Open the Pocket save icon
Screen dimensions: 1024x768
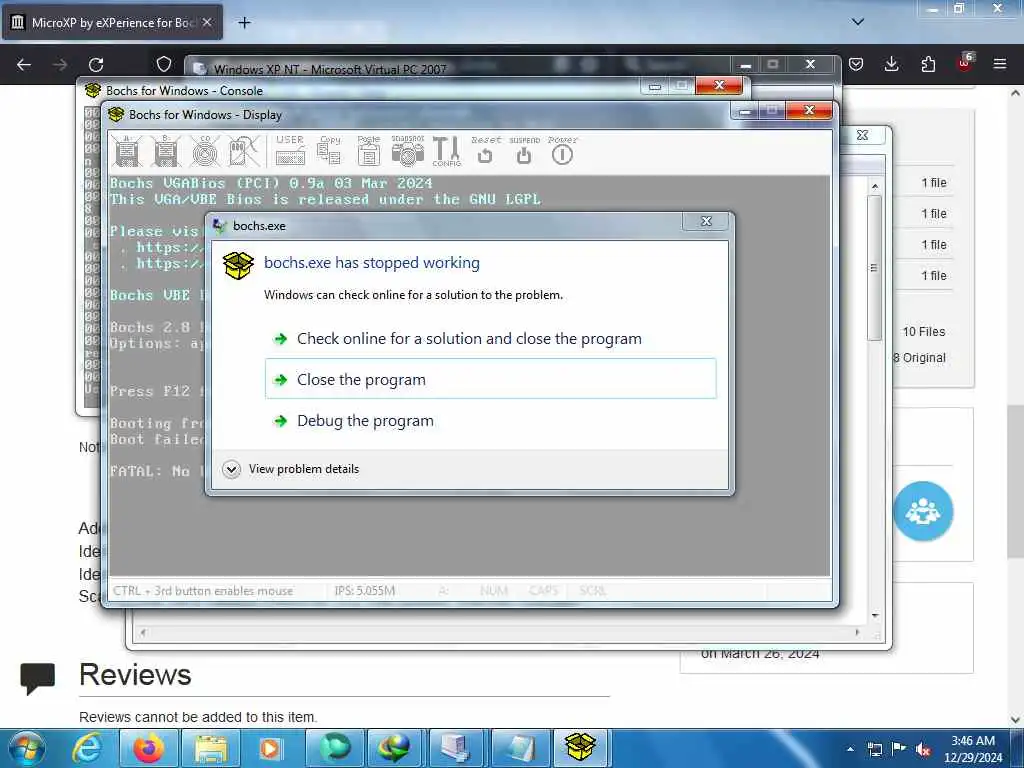856,64
